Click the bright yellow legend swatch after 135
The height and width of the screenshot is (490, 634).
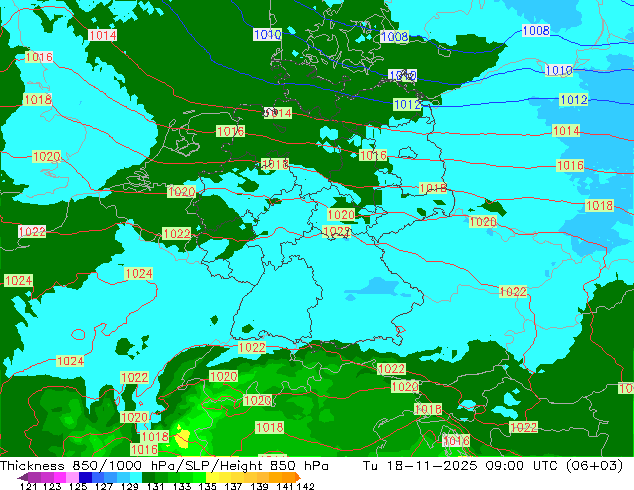(x=212, y=477)
